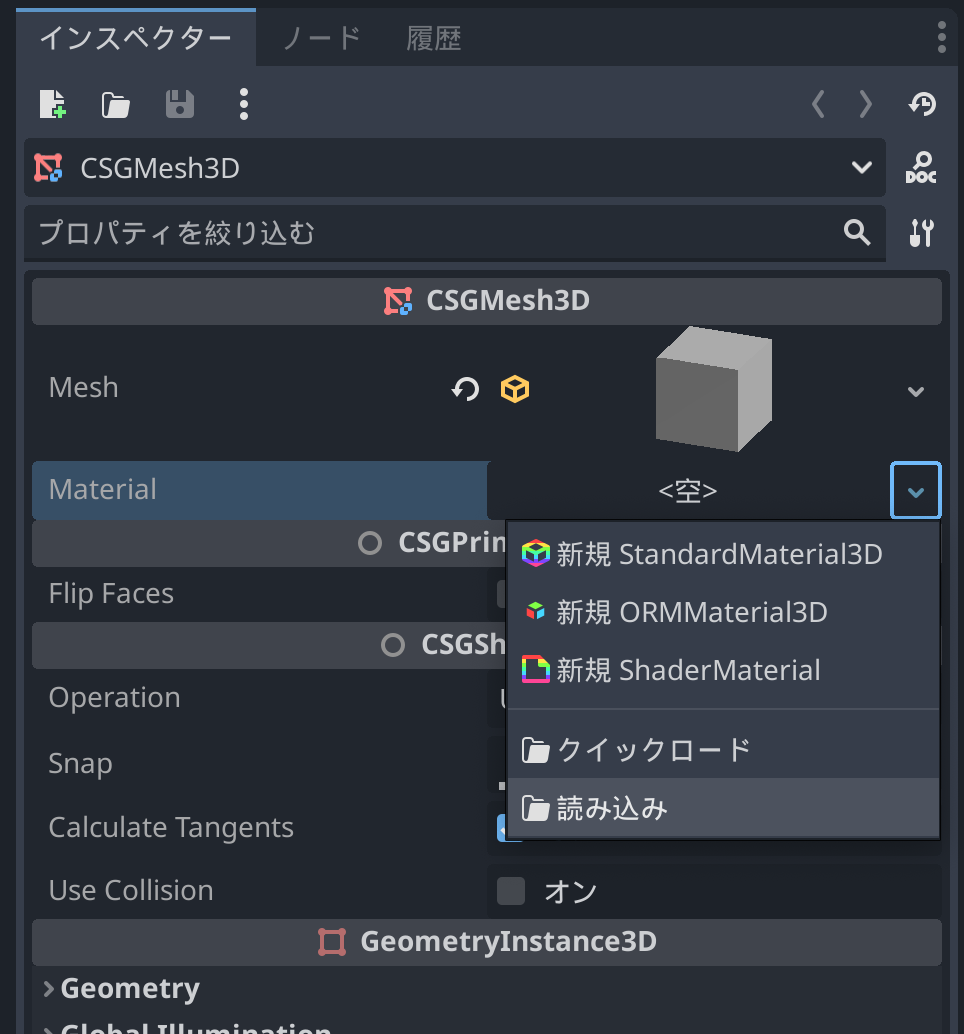Screen dimensions: 964x1034
Task: Open the load resource folder icon
Action: pos(116,104)
